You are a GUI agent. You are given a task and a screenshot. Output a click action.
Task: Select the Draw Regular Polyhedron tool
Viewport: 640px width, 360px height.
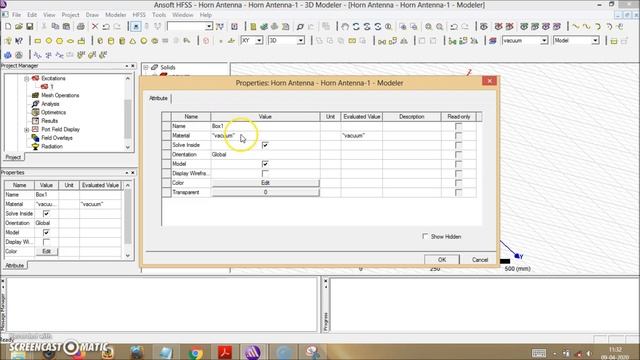point(122,41)
